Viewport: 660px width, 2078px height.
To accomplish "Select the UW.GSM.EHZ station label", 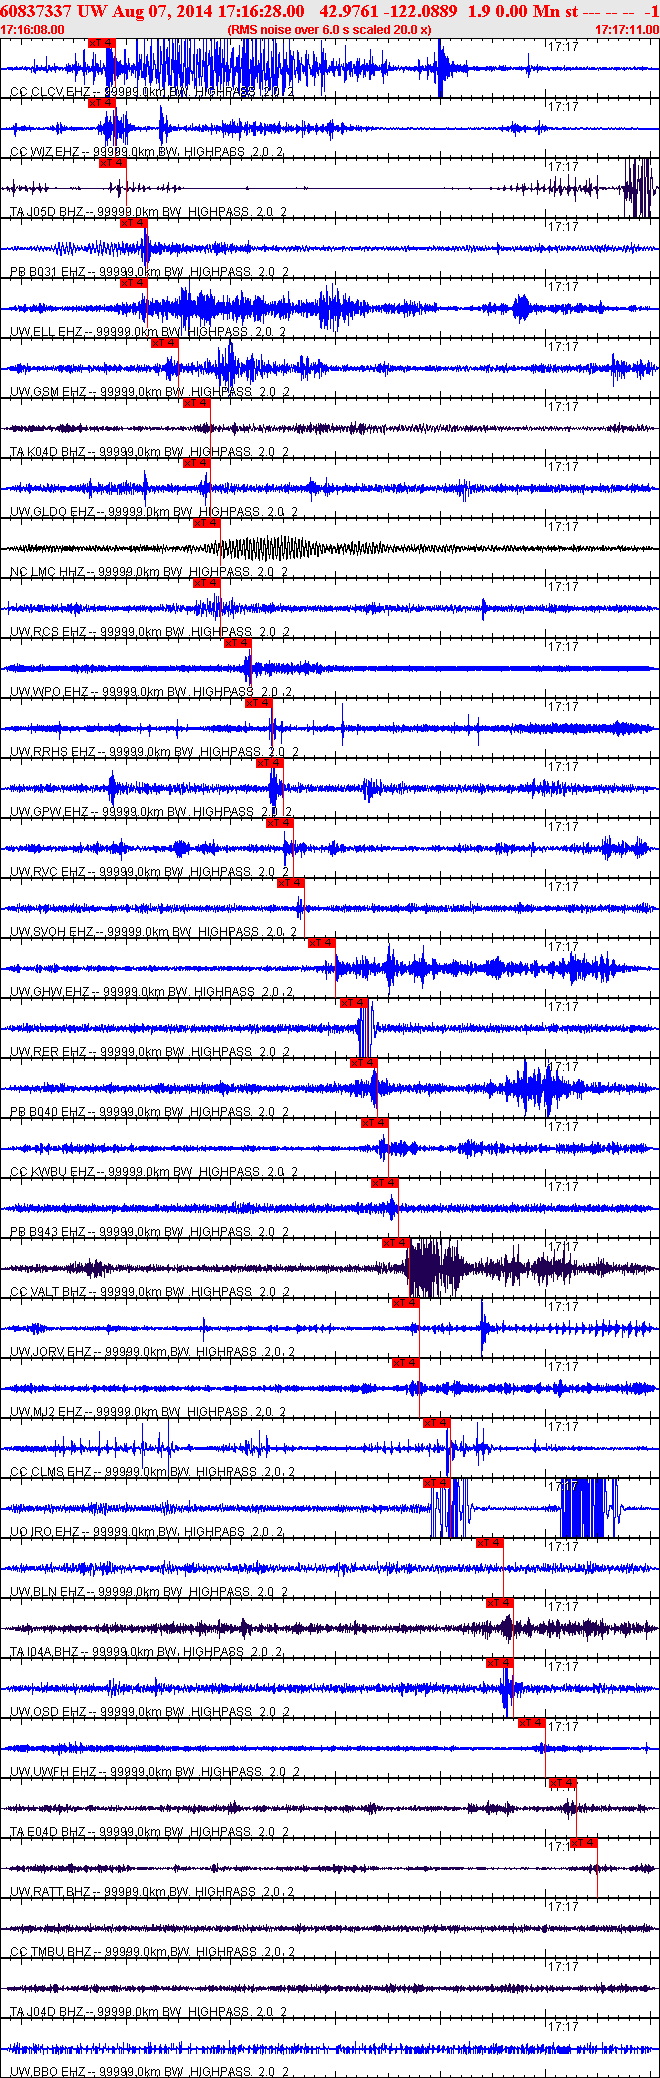I will click(x=151, y=392).
